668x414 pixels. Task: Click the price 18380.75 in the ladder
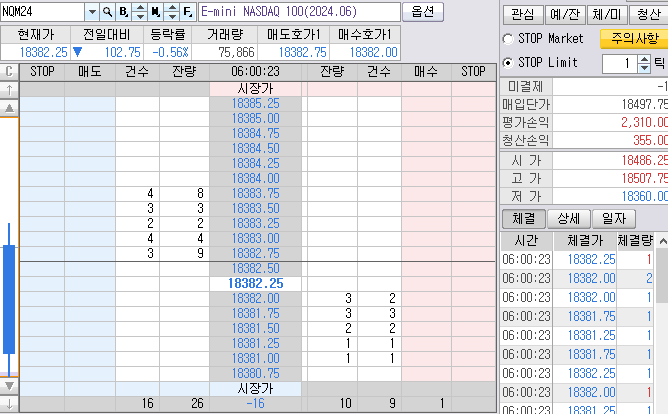pos(255,374)
